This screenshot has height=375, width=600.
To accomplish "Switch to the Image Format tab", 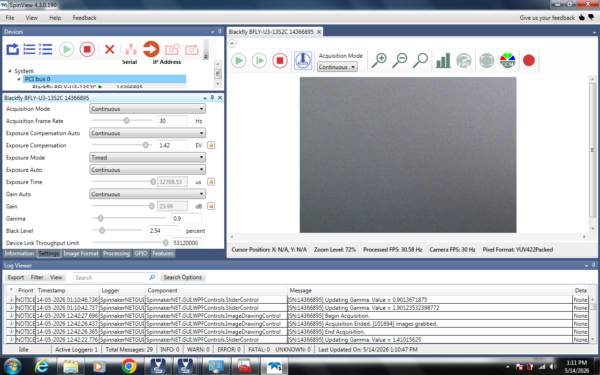I will click(x=81, y=253).
